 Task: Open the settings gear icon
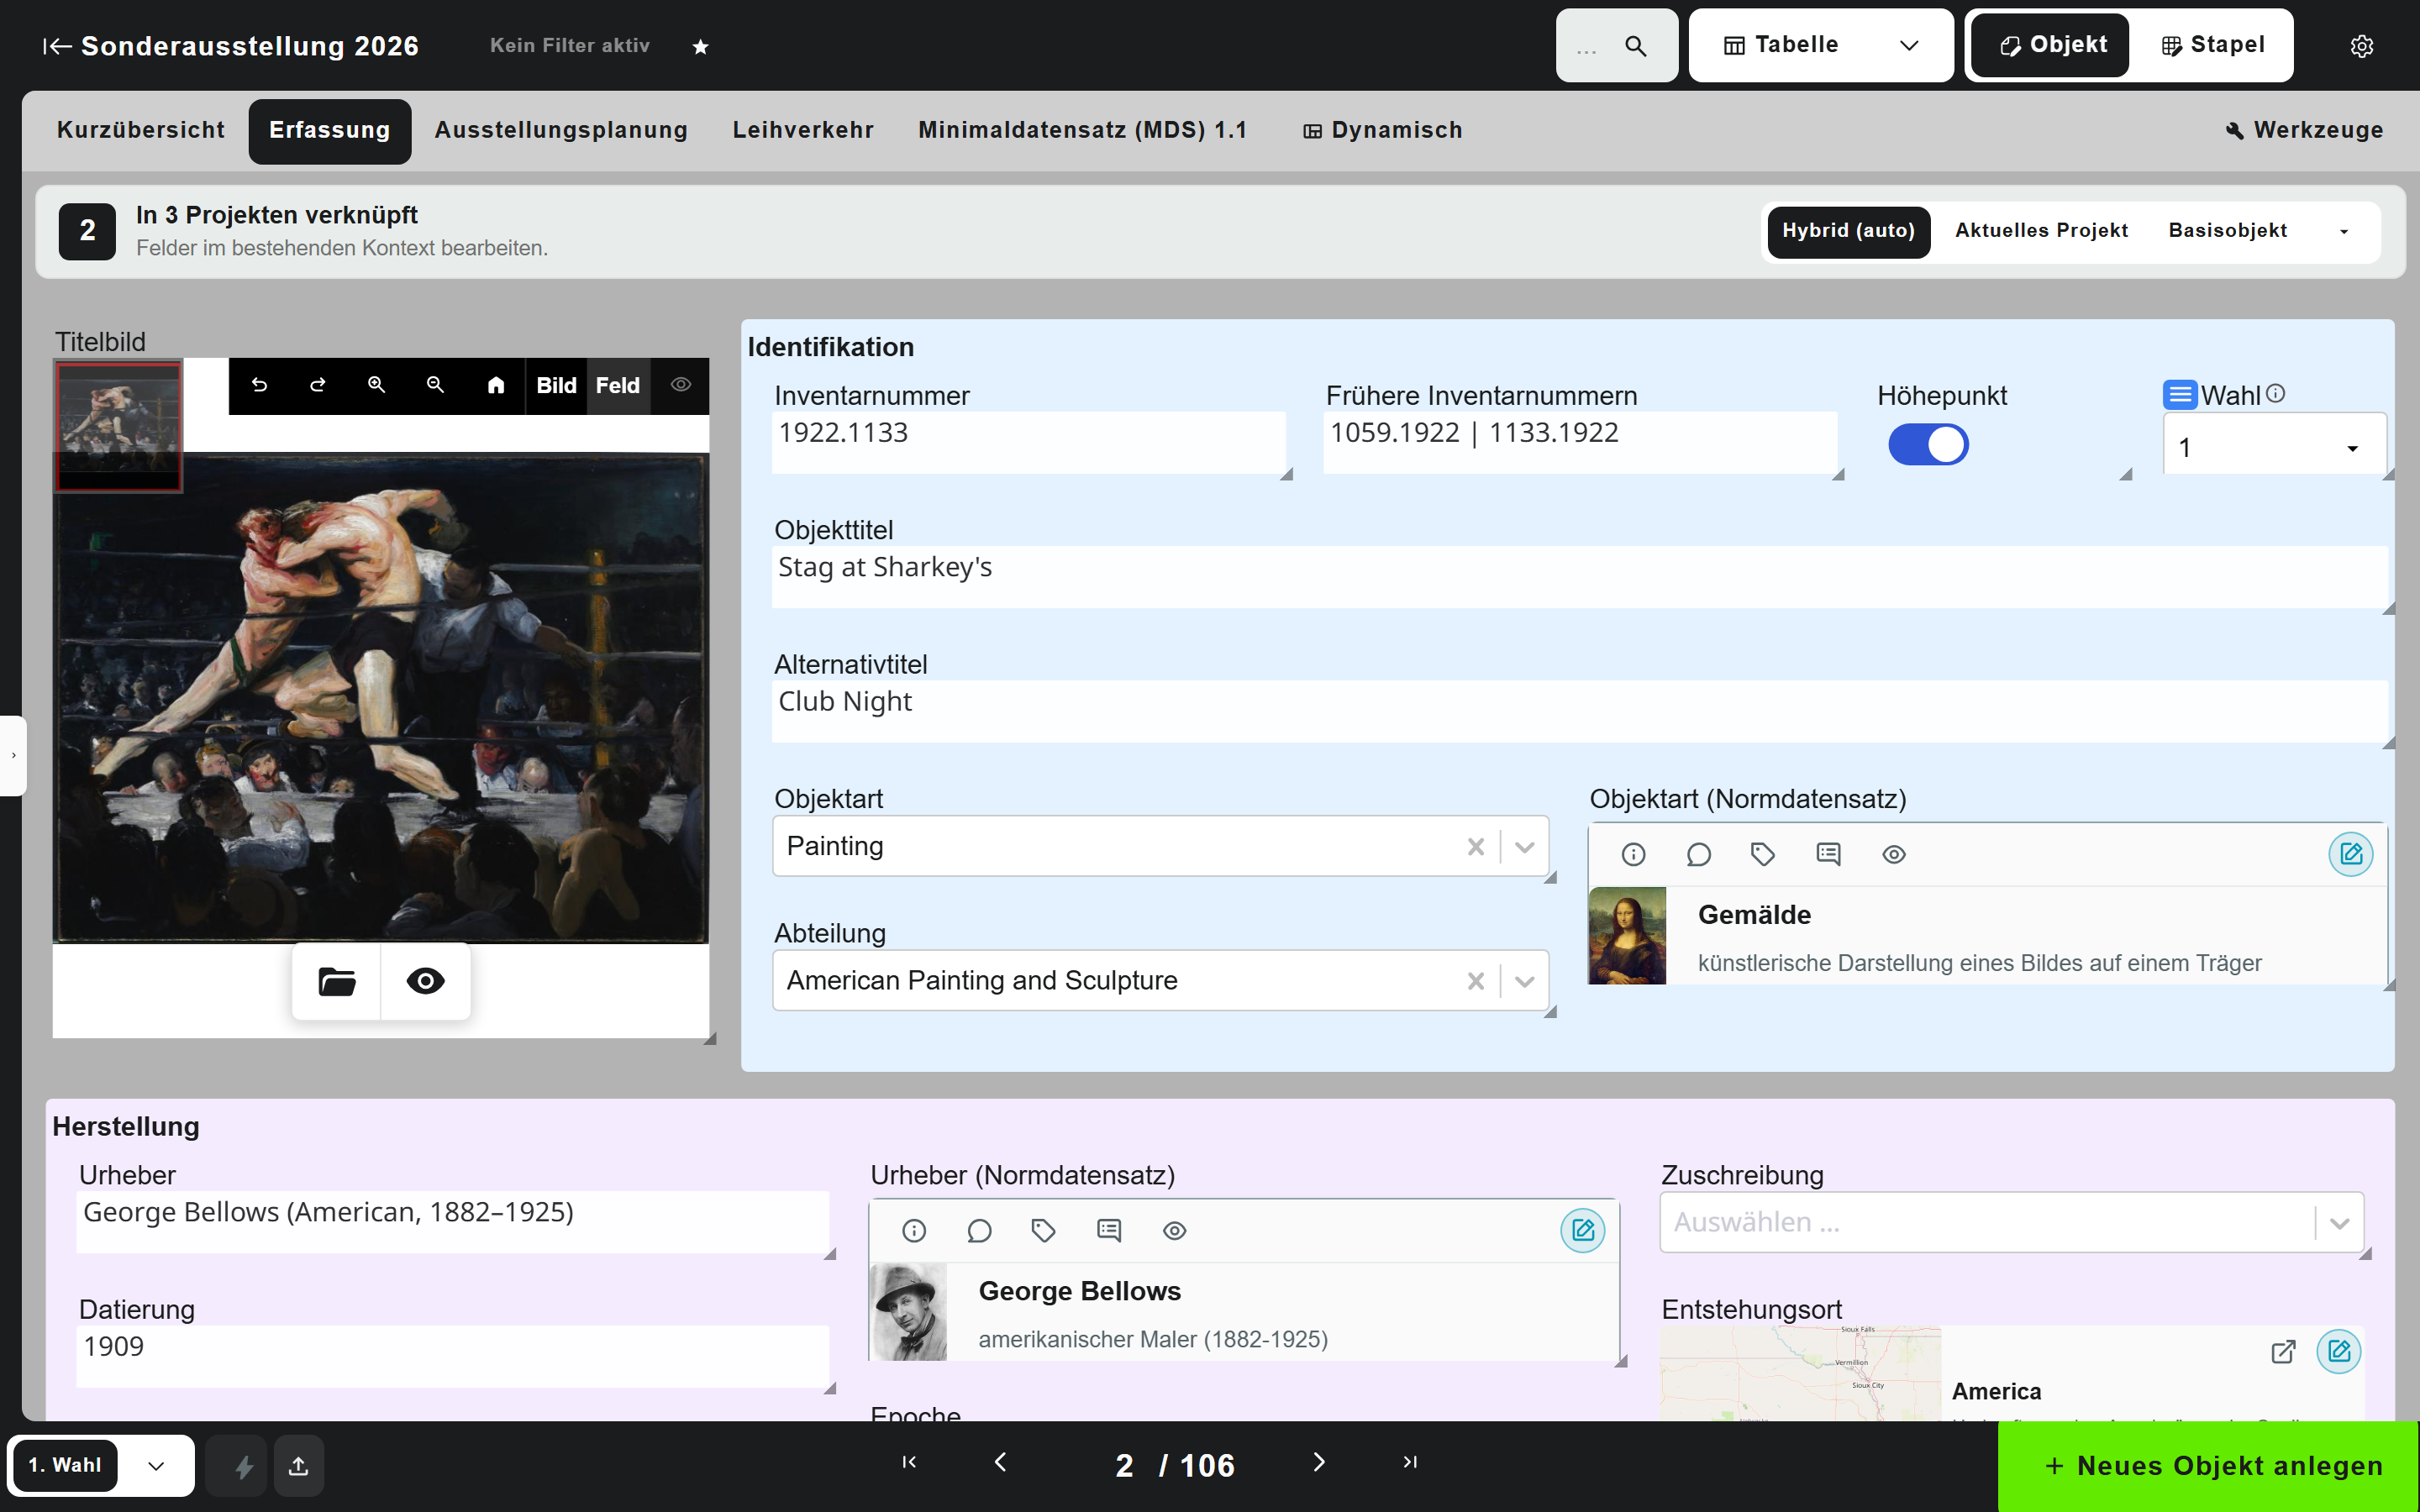pos(2362,46)
